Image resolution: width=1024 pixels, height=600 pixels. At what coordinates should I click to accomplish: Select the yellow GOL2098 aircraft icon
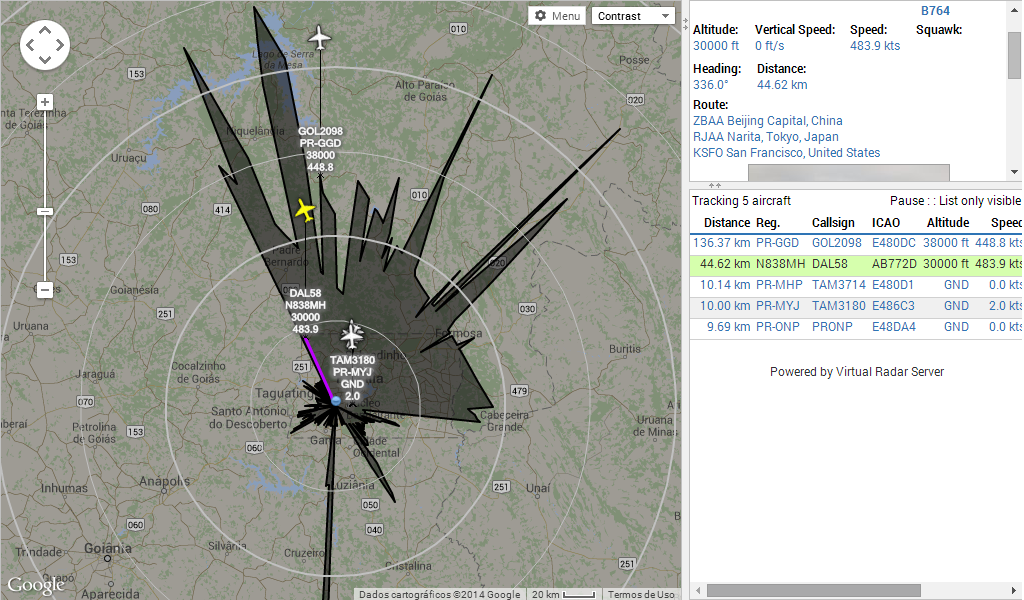click(x=304, y=211)
